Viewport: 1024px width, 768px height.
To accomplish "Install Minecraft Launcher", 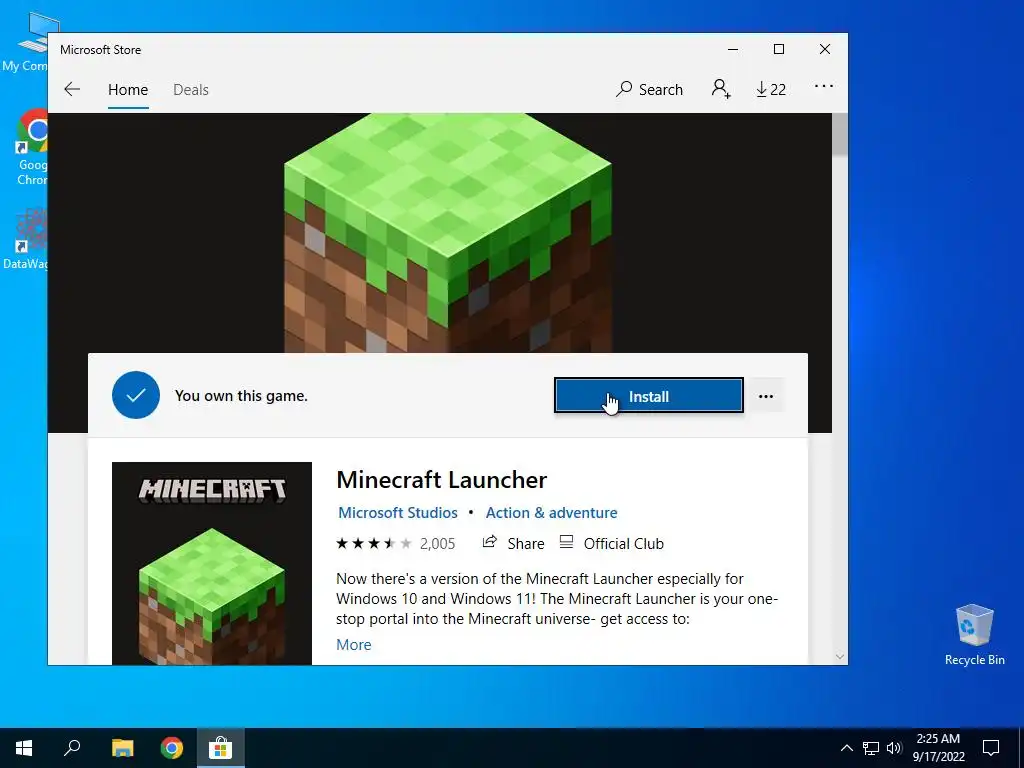I will coord(648,396).
